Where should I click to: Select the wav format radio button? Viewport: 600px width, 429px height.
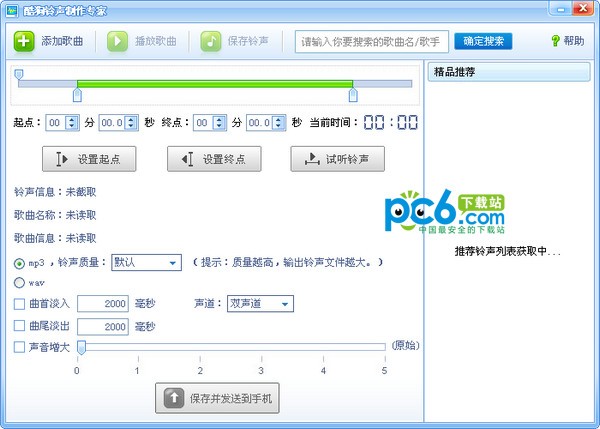click(x=19, y=283)
